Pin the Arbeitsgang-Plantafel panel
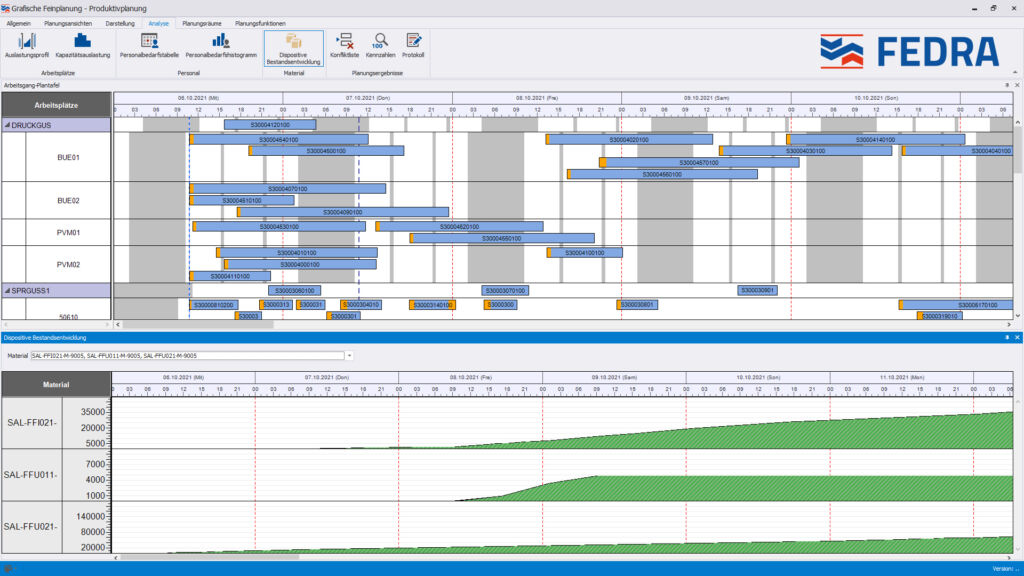The image size is (1024, 576). click(1007, 86)
